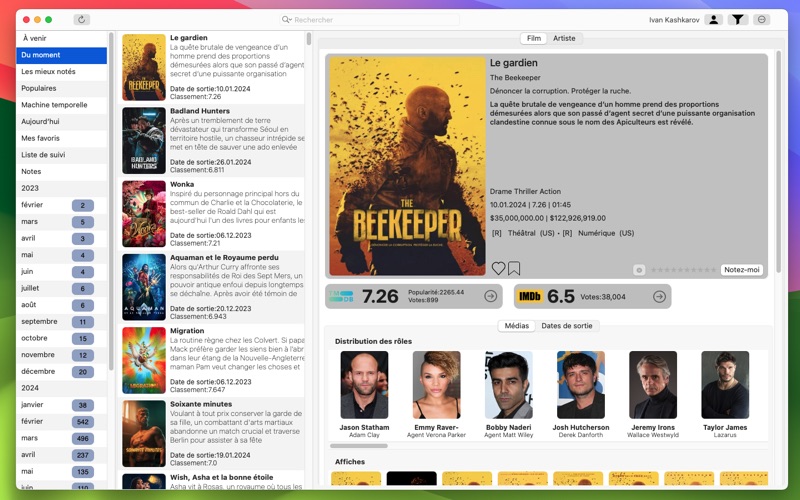Image resolution: width=800 pixels, height=500 pixels.
Task: Open Josh Hutcherson's cast photo
Action: click(x=581, y=385)
